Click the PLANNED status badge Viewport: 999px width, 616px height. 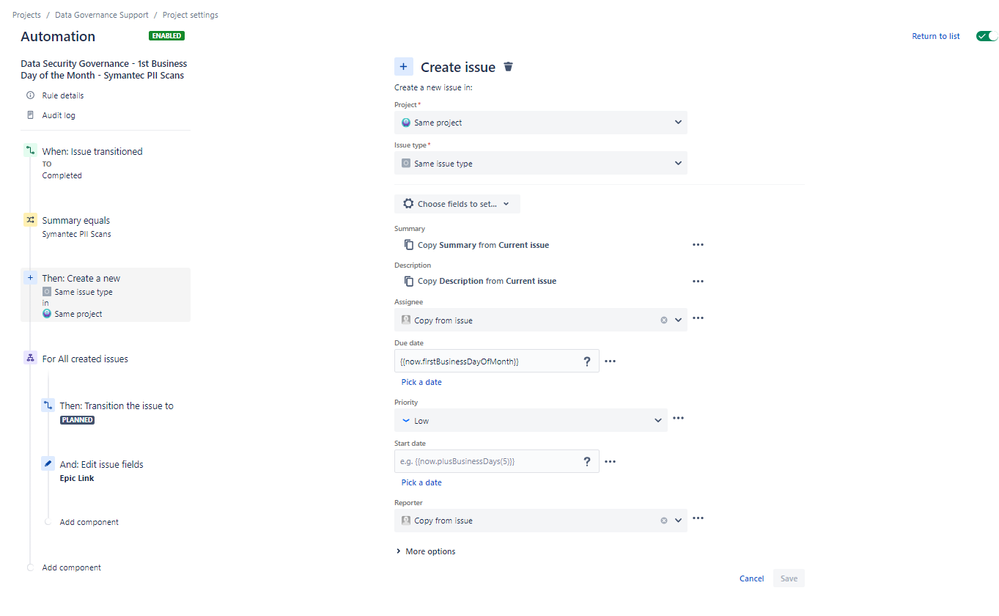[77, 420]
